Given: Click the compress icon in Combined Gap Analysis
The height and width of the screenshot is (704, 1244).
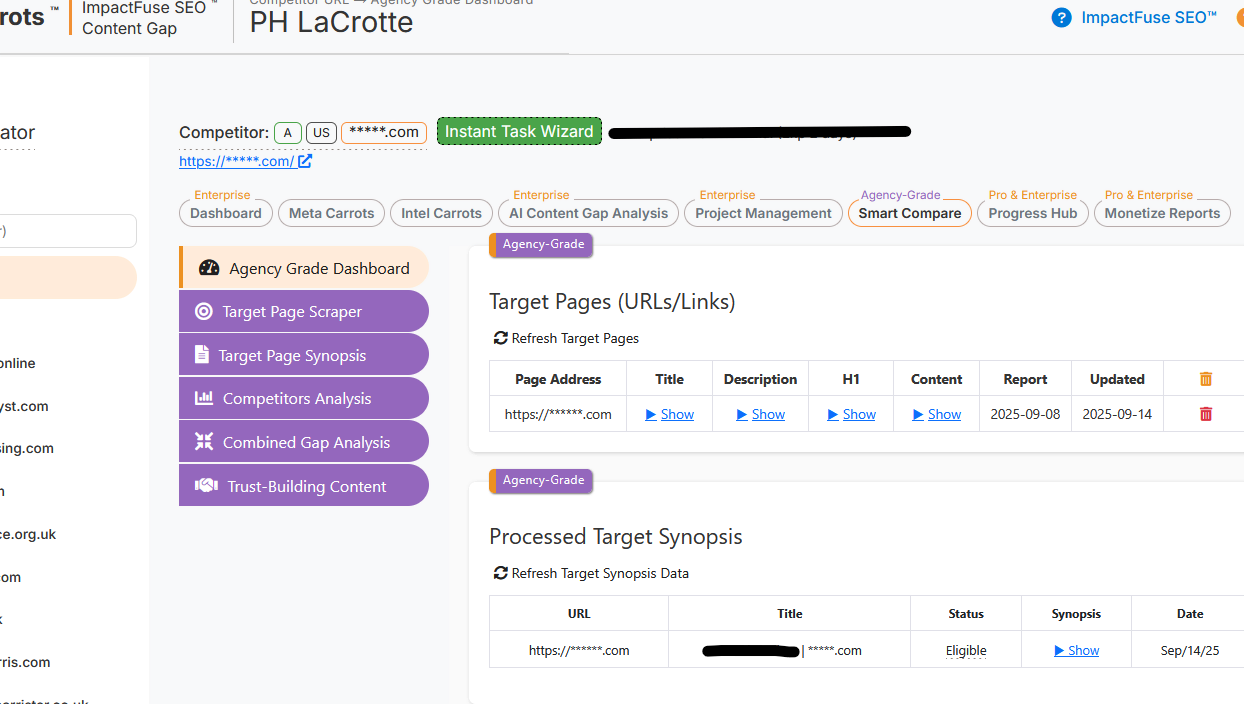Looking at the screenshot, I should [x=204, y=442].
